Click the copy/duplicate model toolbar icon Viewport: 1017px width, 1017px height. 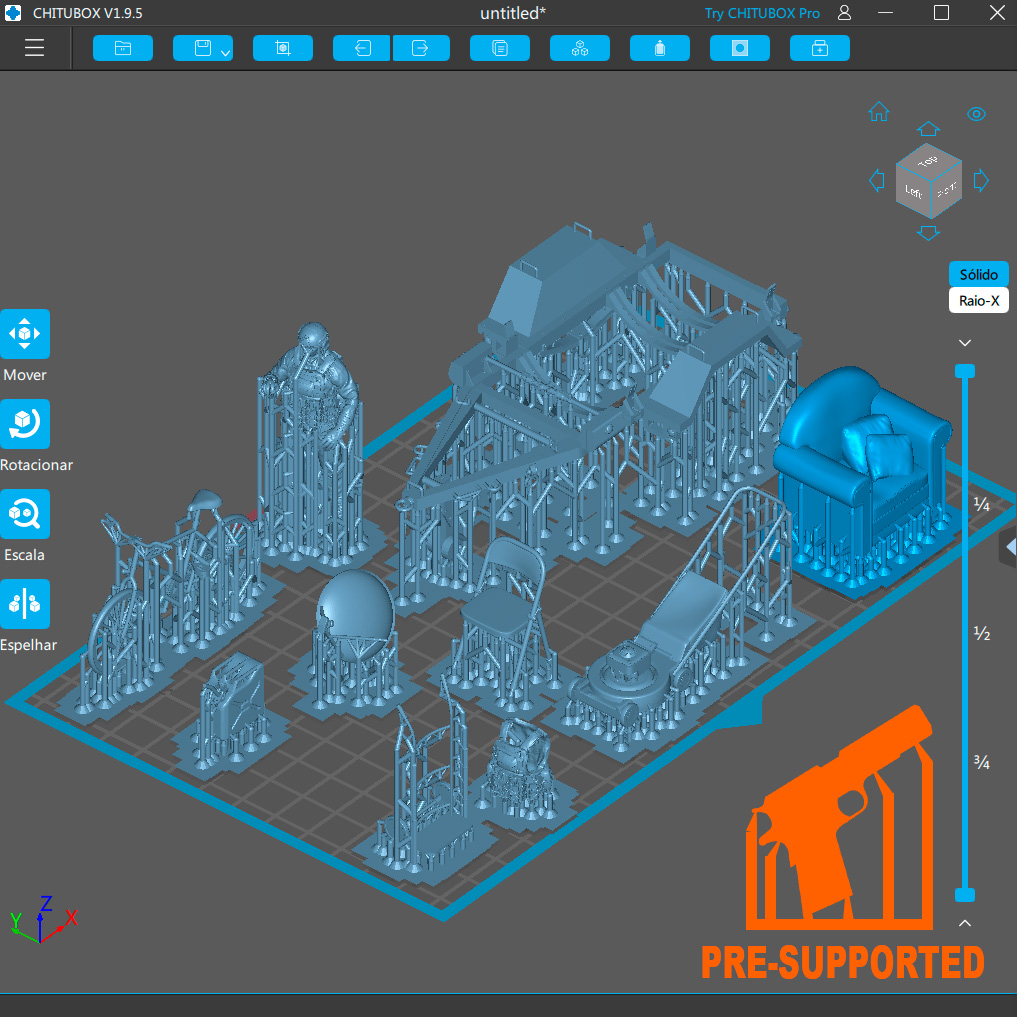[499, 48]
